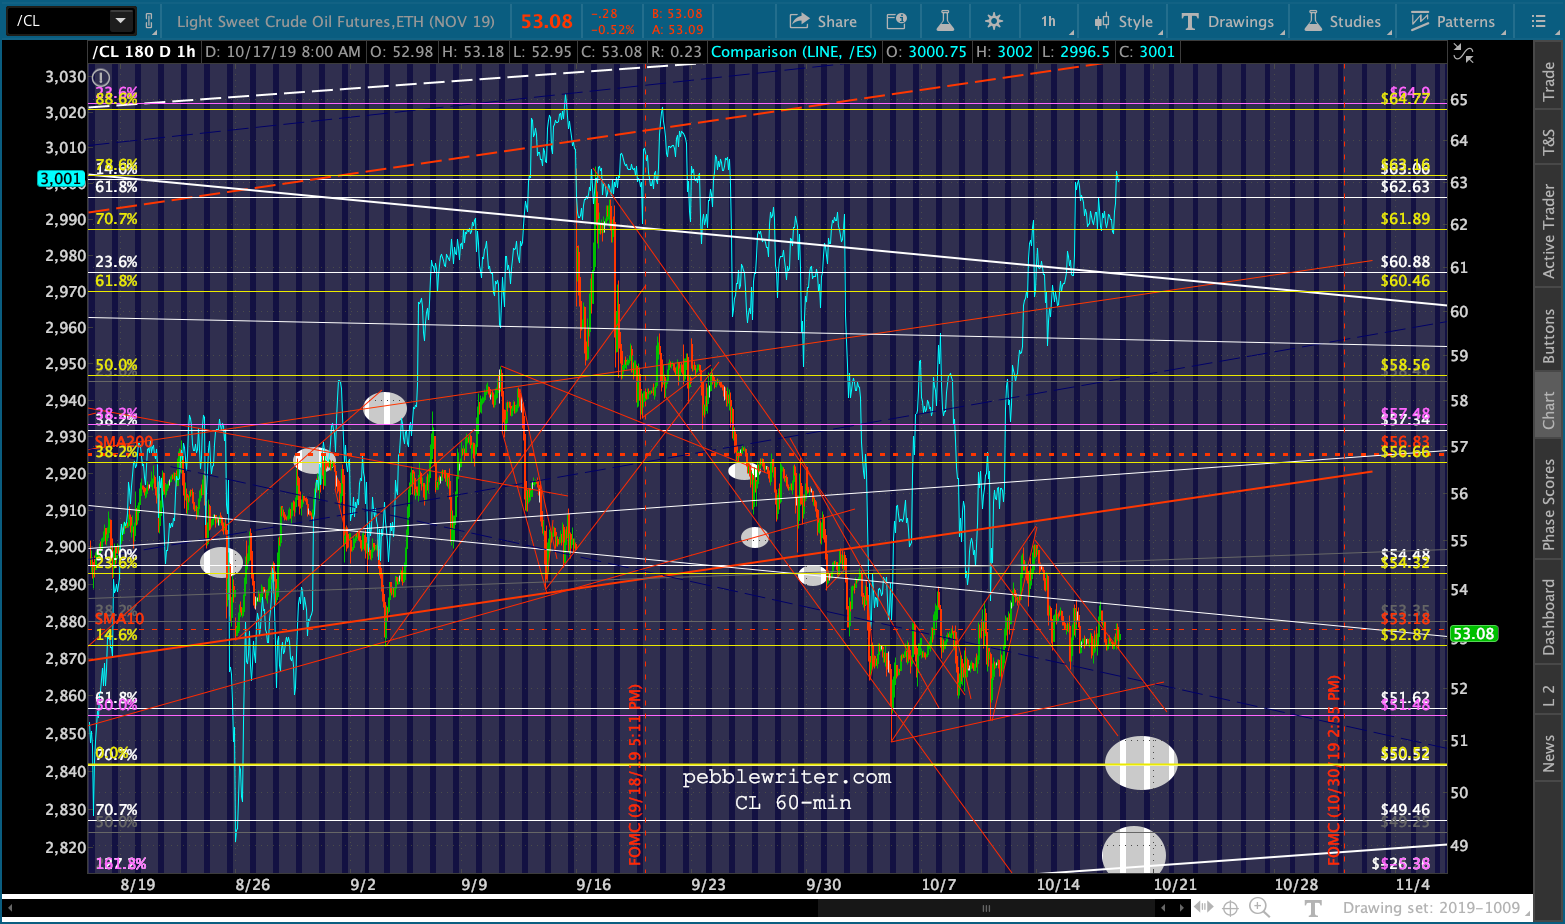Click the expand/compress time axis icon
The width and height of the screenshot is (1565, 924).
coord(1203,908)
